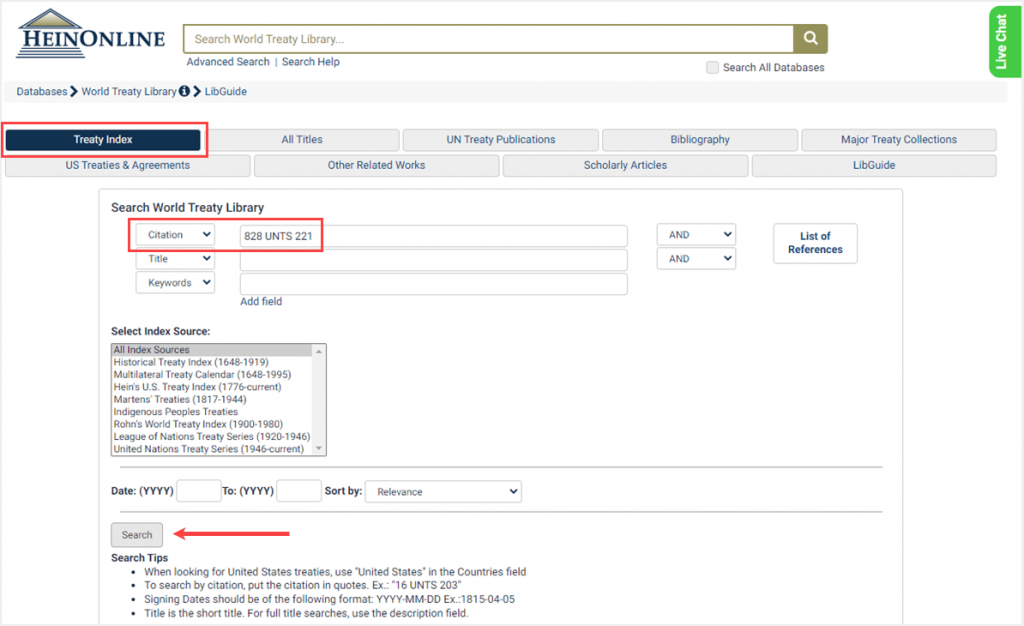The width and height of the screenshot is (1024, 626).
Task: Expand the Keywords field dropdown
Action: (175, 283)
